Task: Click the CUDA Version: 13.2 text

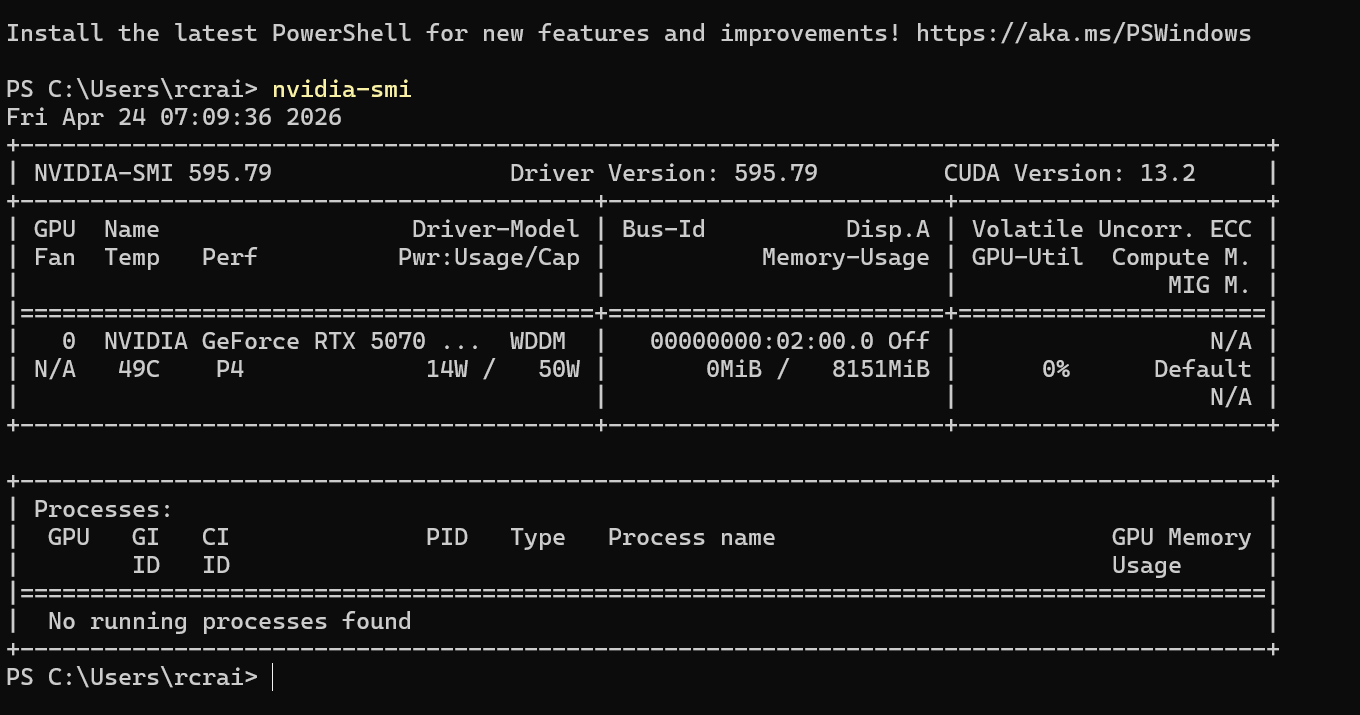Action: point(1069,173)
